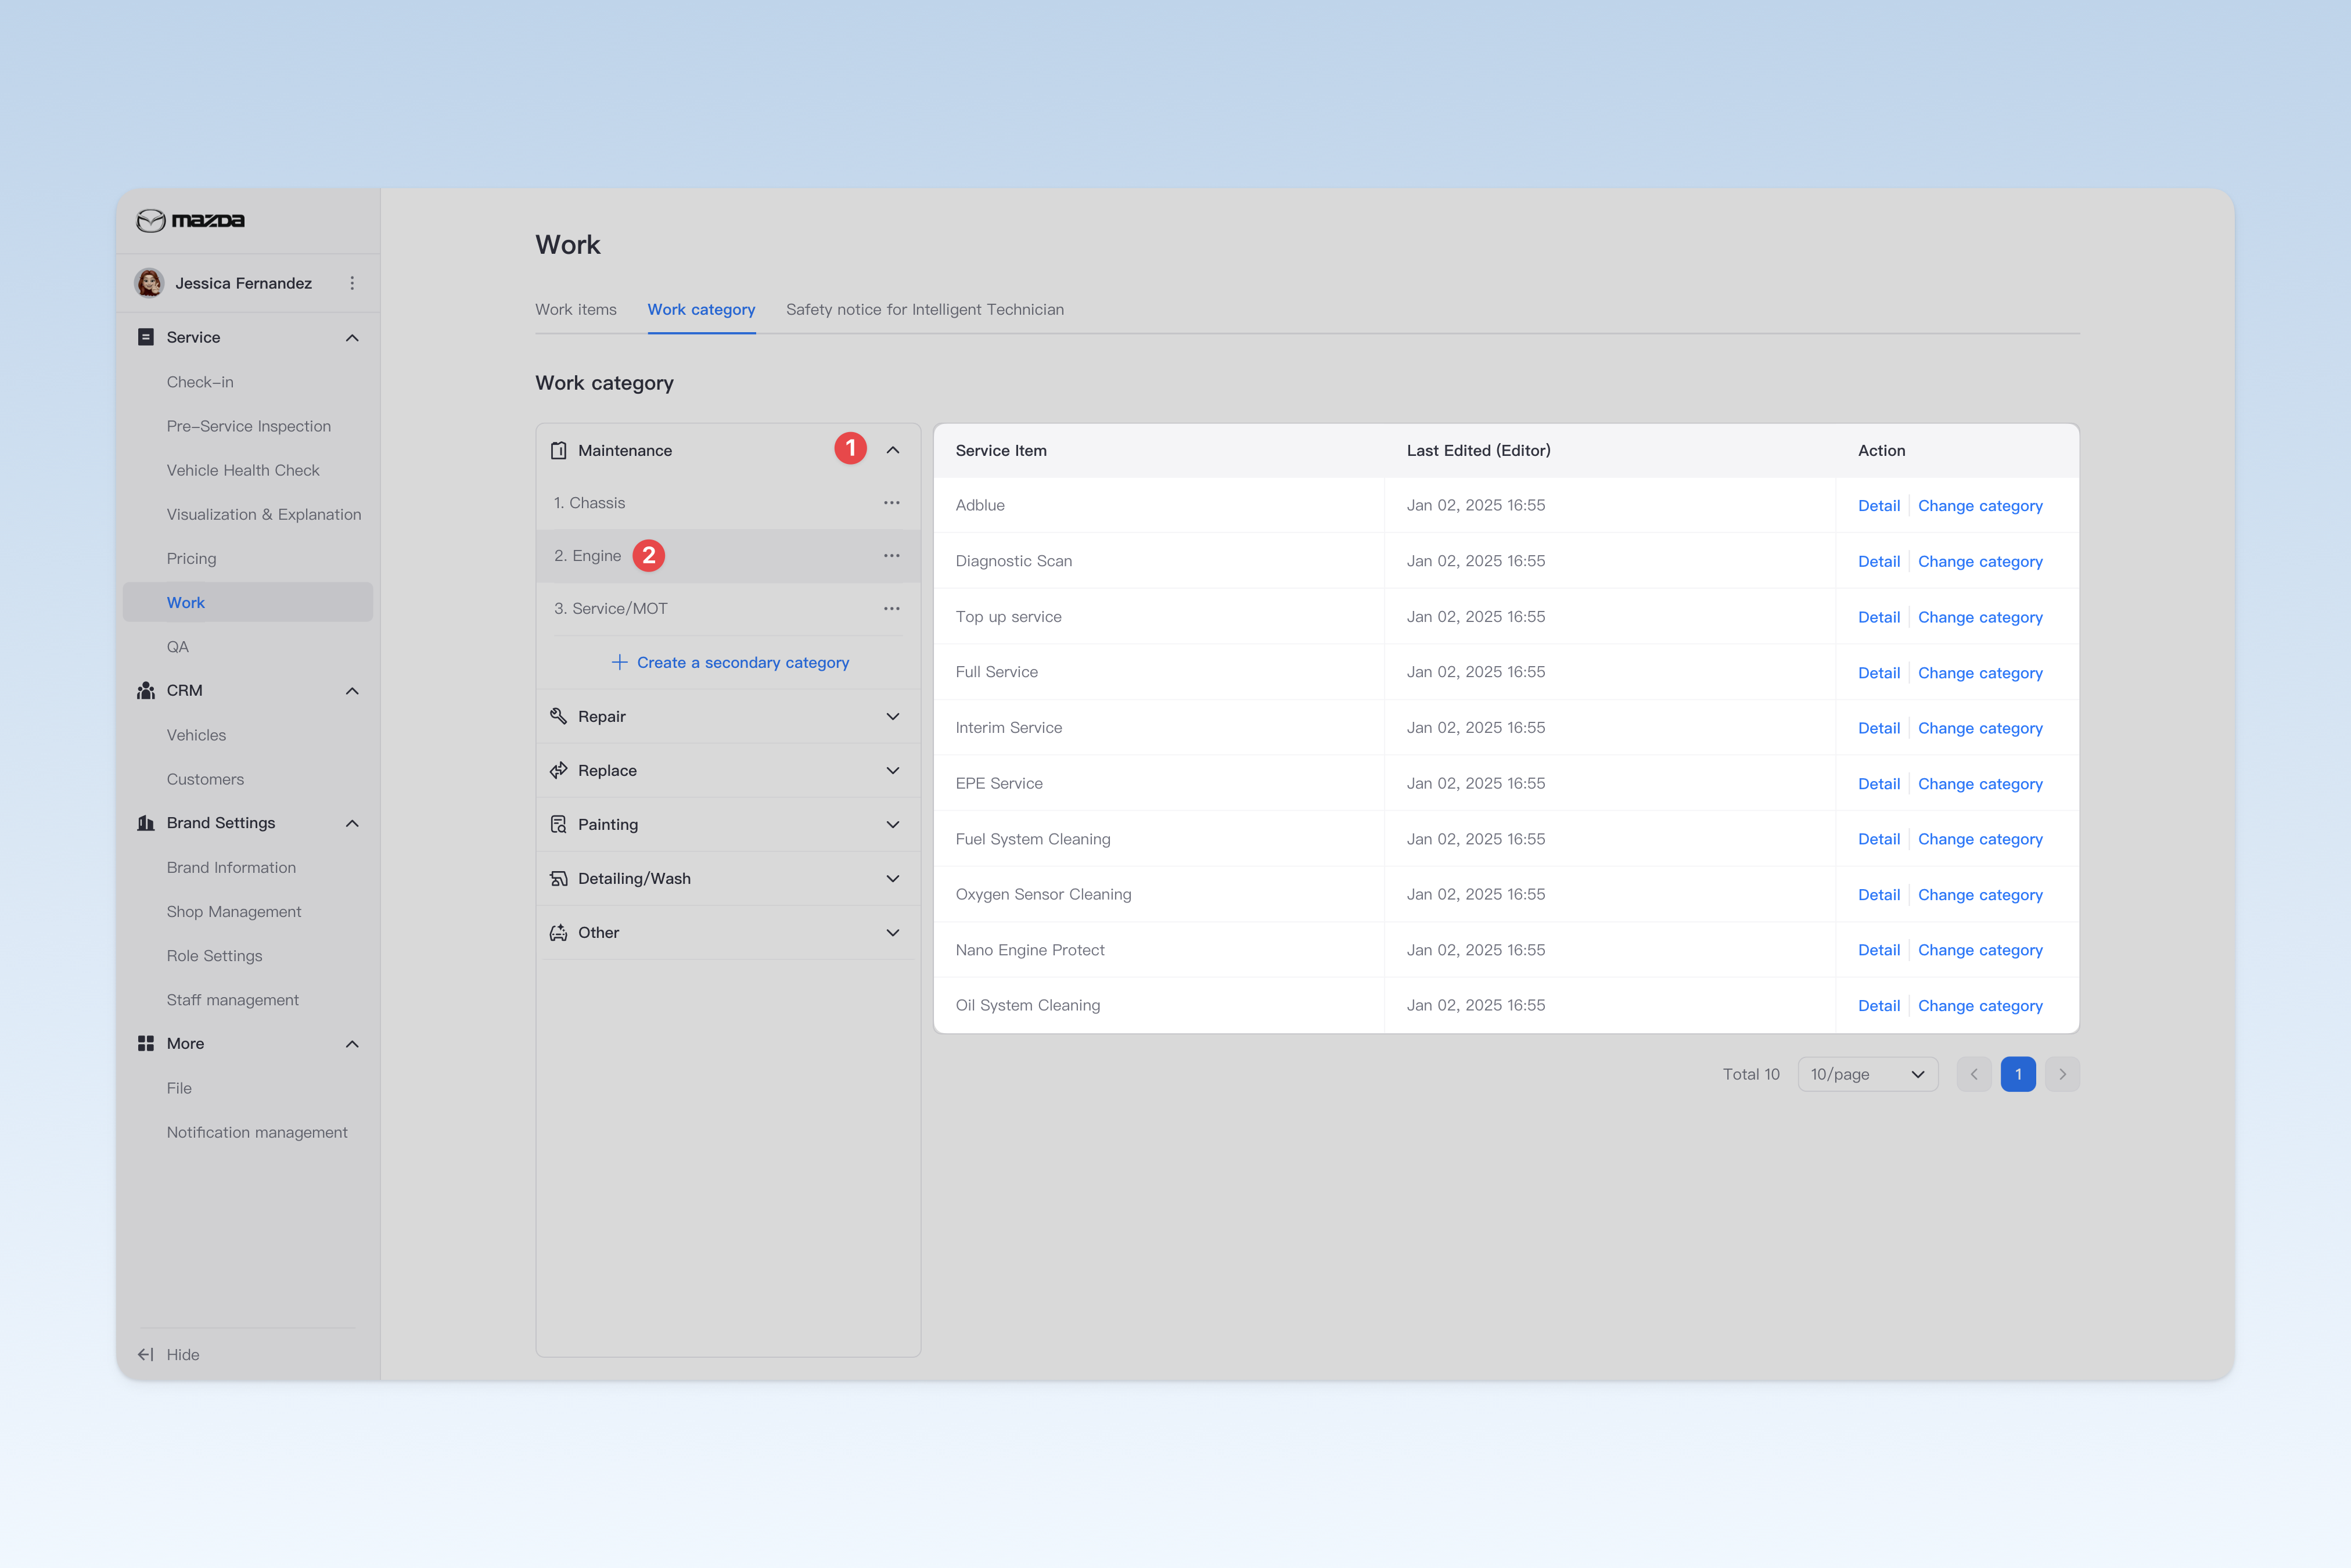Click the Service section icon

(145, 337)
